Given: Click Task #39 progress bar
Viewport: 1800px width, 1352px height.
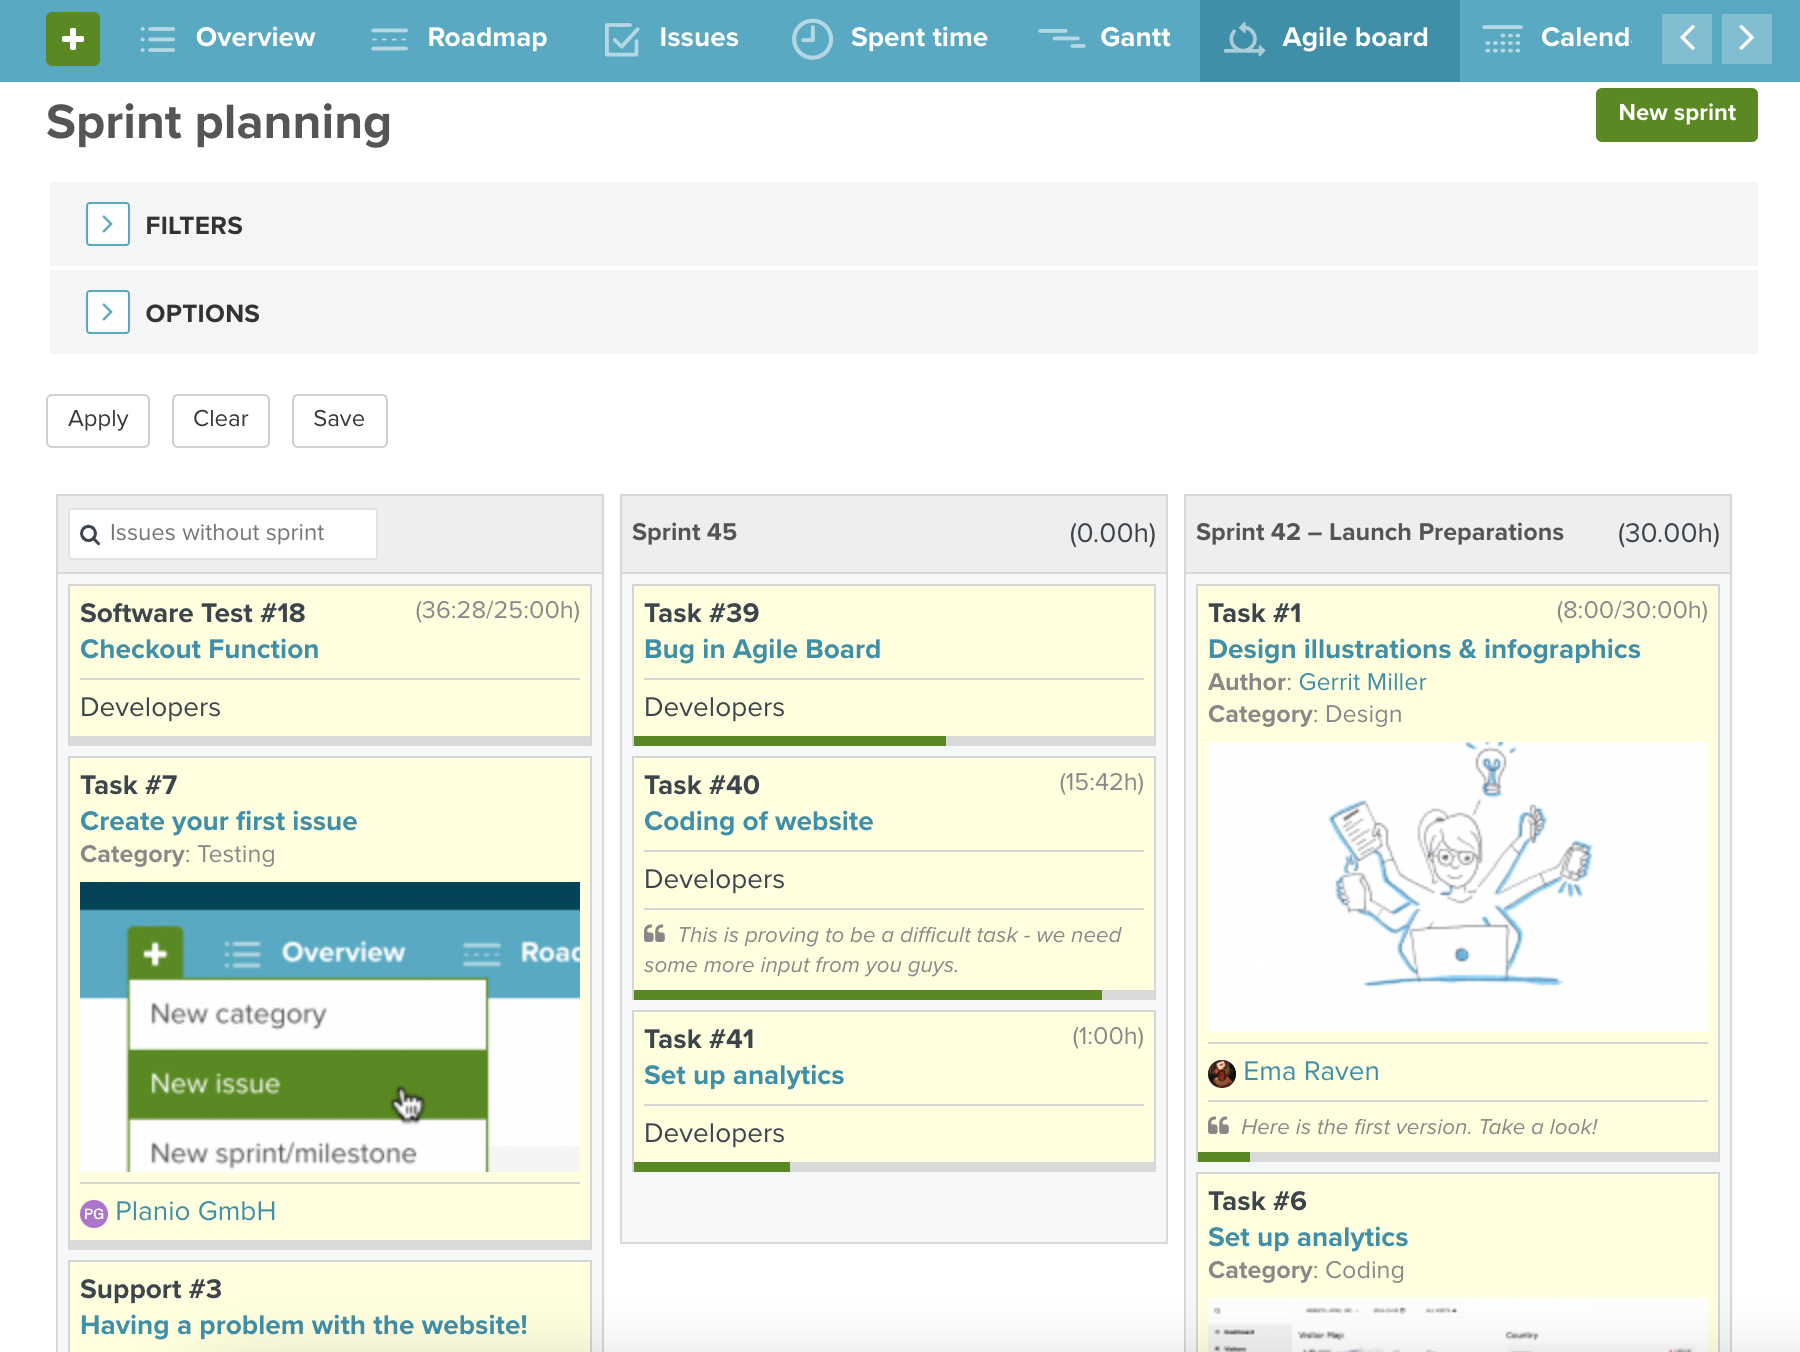Looking at the screenshot, I should pyautogui.click(x=894, y=741).
